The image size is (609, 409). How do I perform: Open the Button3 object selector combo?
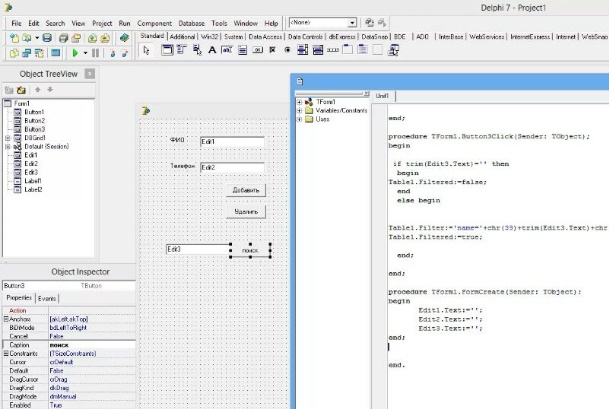click(69, 285)
